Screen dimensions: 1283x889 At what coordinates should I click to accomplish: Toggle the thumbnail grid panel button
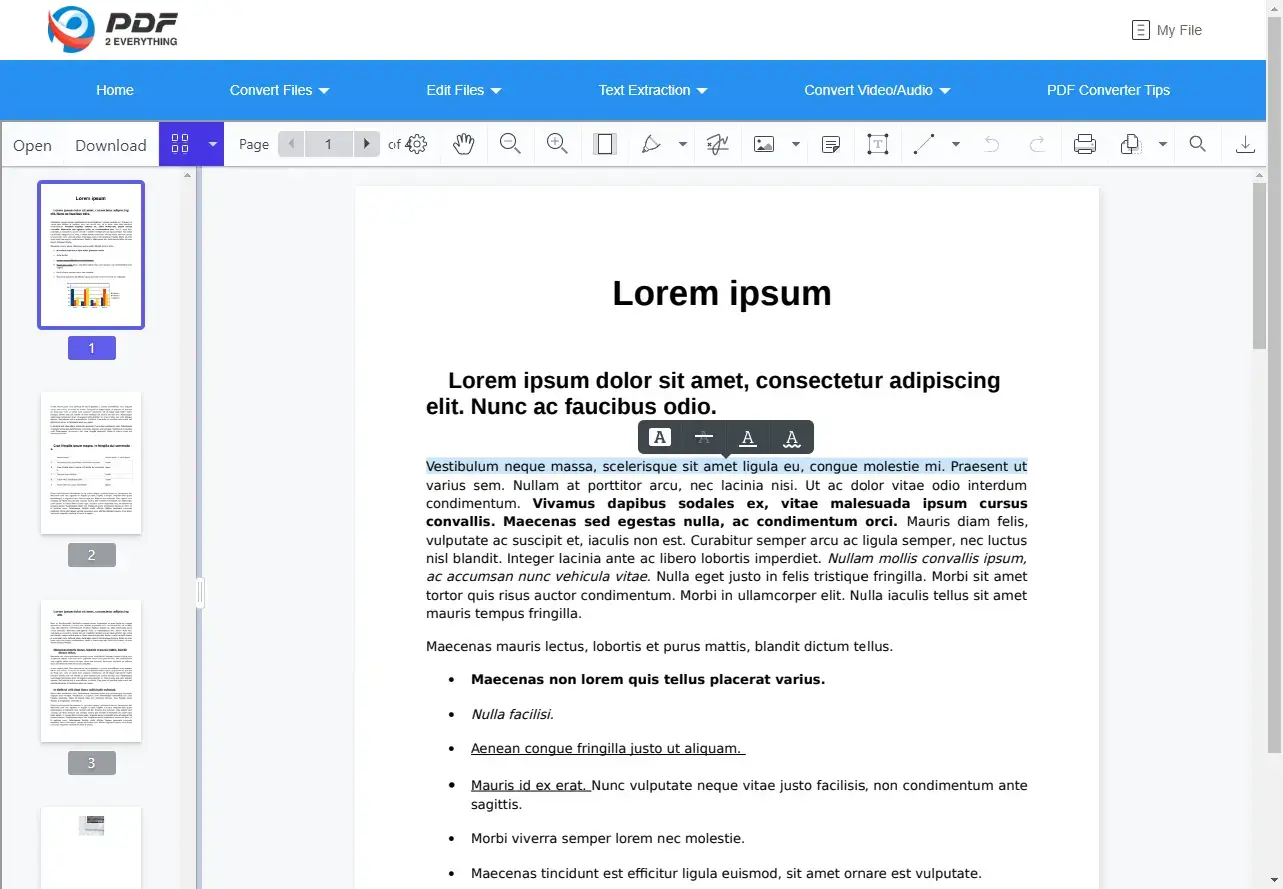180,144
